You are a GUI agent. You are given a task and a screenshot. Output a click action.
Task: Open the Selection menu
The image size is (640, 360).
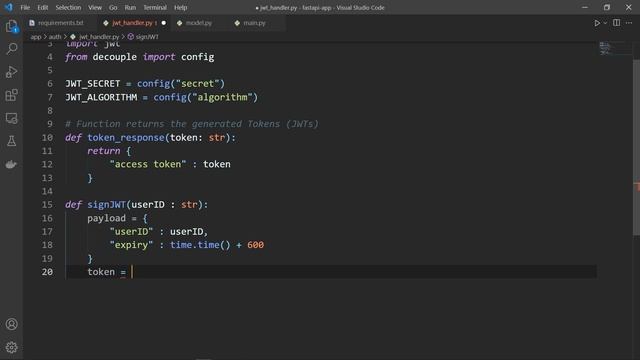(68, 7)
